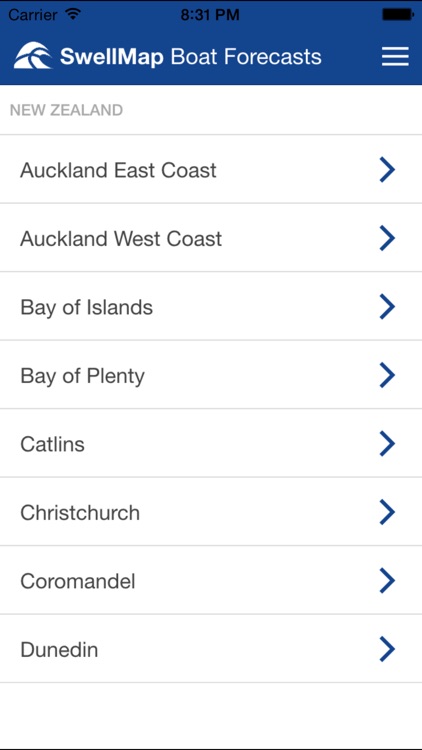The image size is (422, 750).
Task: Expand Auckland West Coast chevron arrow
Action: point(387,238)
